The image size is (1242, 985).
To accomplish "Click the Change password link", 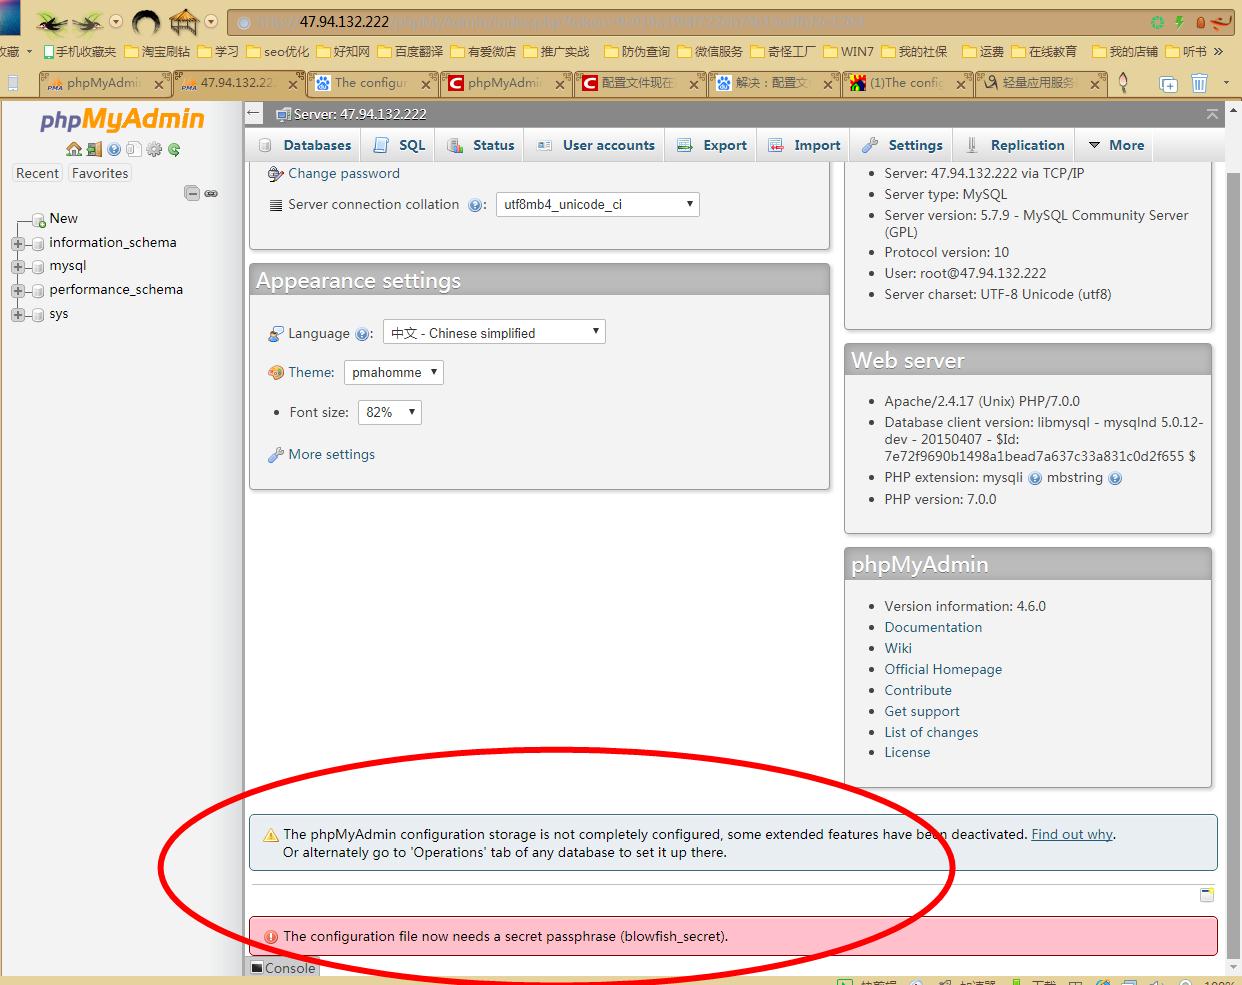I will pyautogui.click(x=344, y=174).
